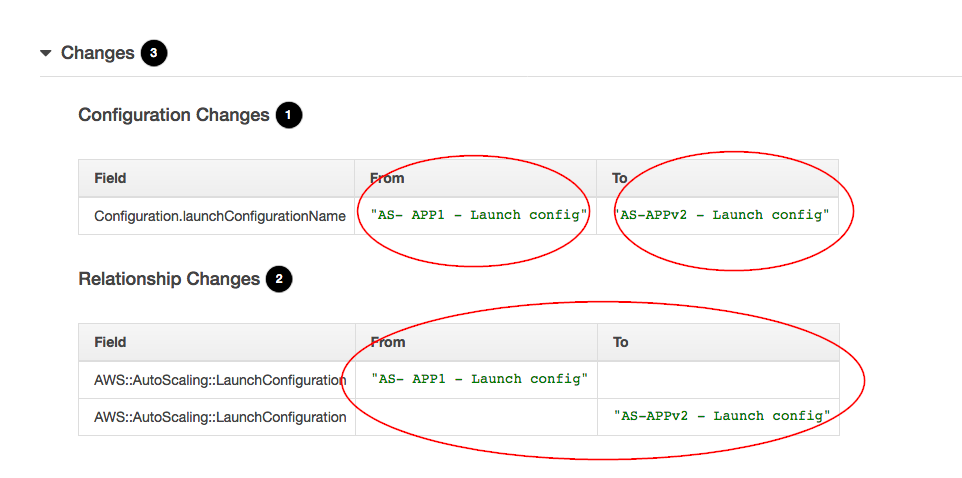Viewport: 962px width, 478px height.
Task: Select To value in Configuration.launchConfigurationName row
Action: click(x=722, y=215)
